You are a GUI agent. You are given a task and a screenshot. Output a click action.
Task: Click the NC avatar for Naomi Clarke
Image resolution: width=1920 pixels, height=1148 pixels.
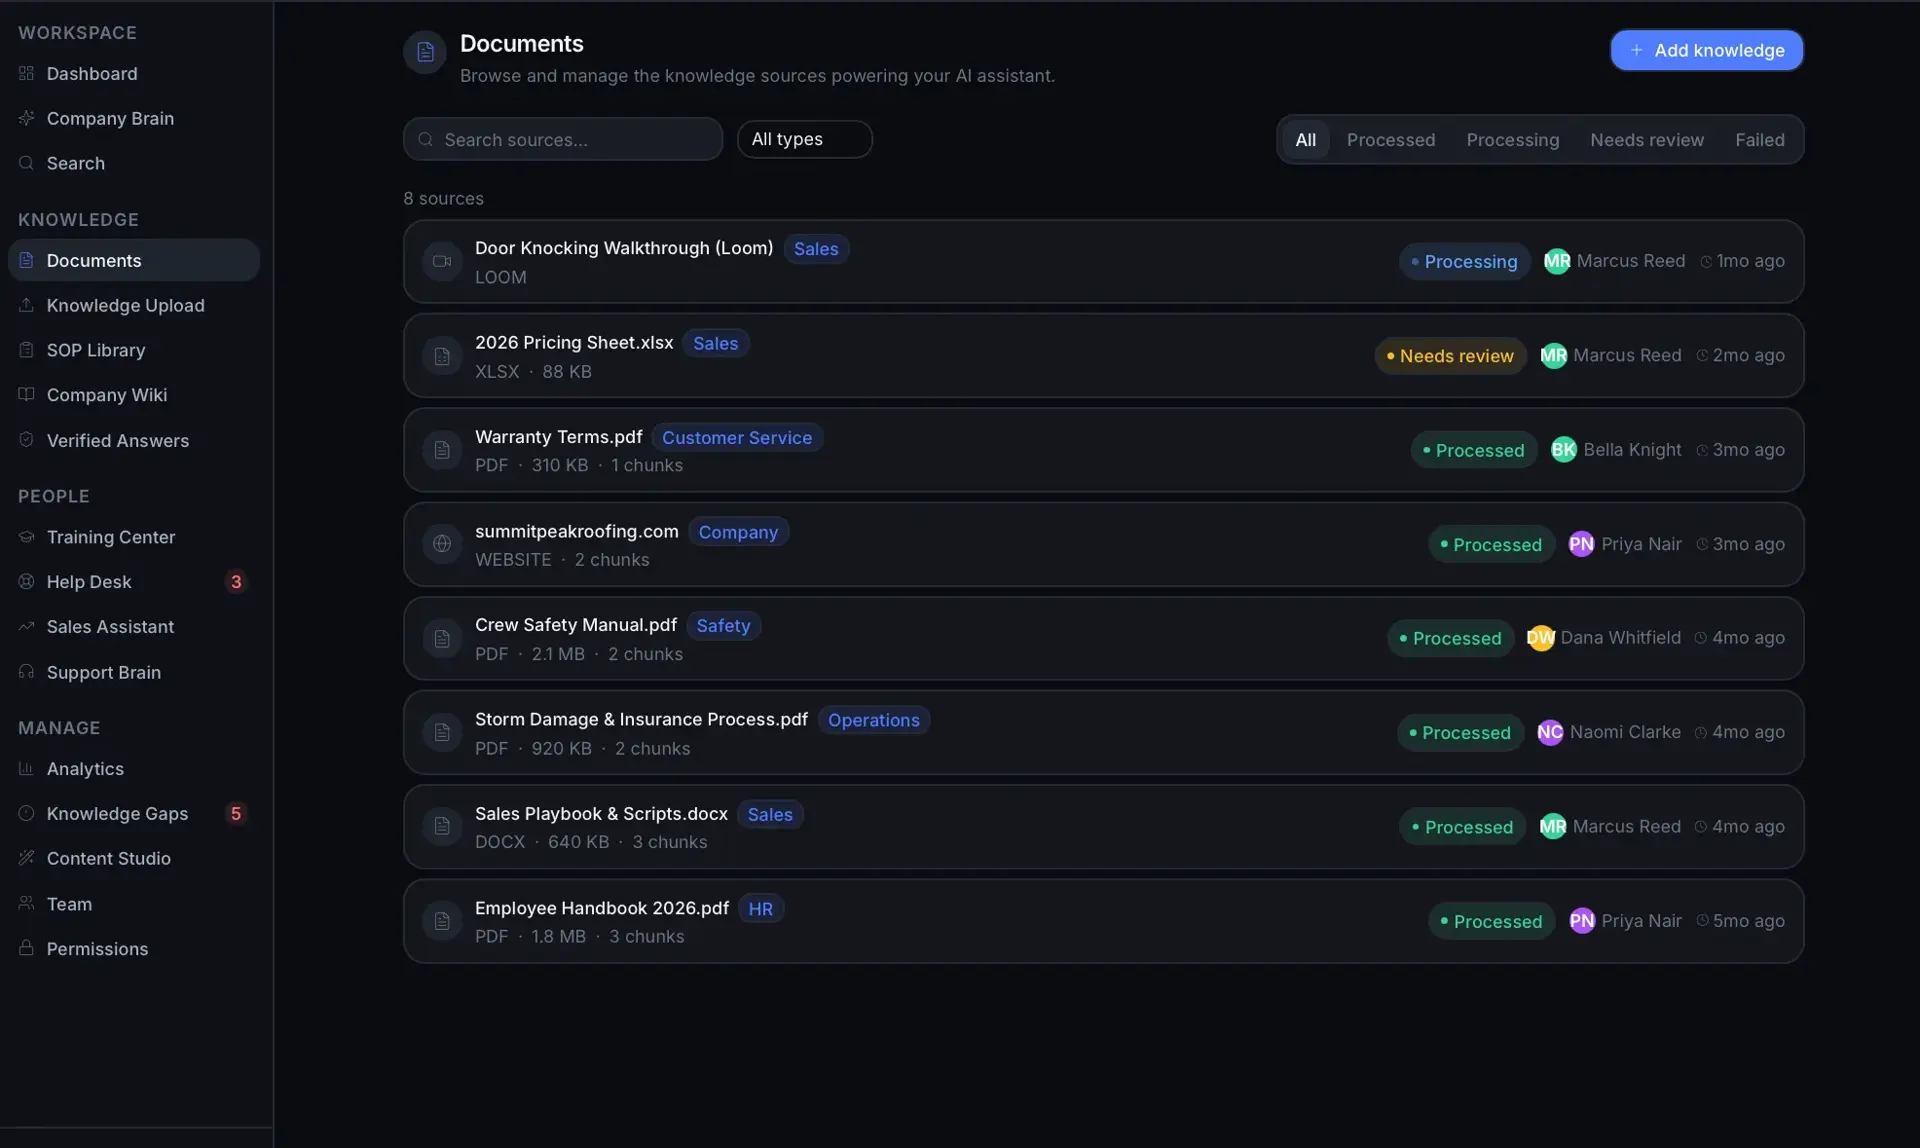point(1549,732)
